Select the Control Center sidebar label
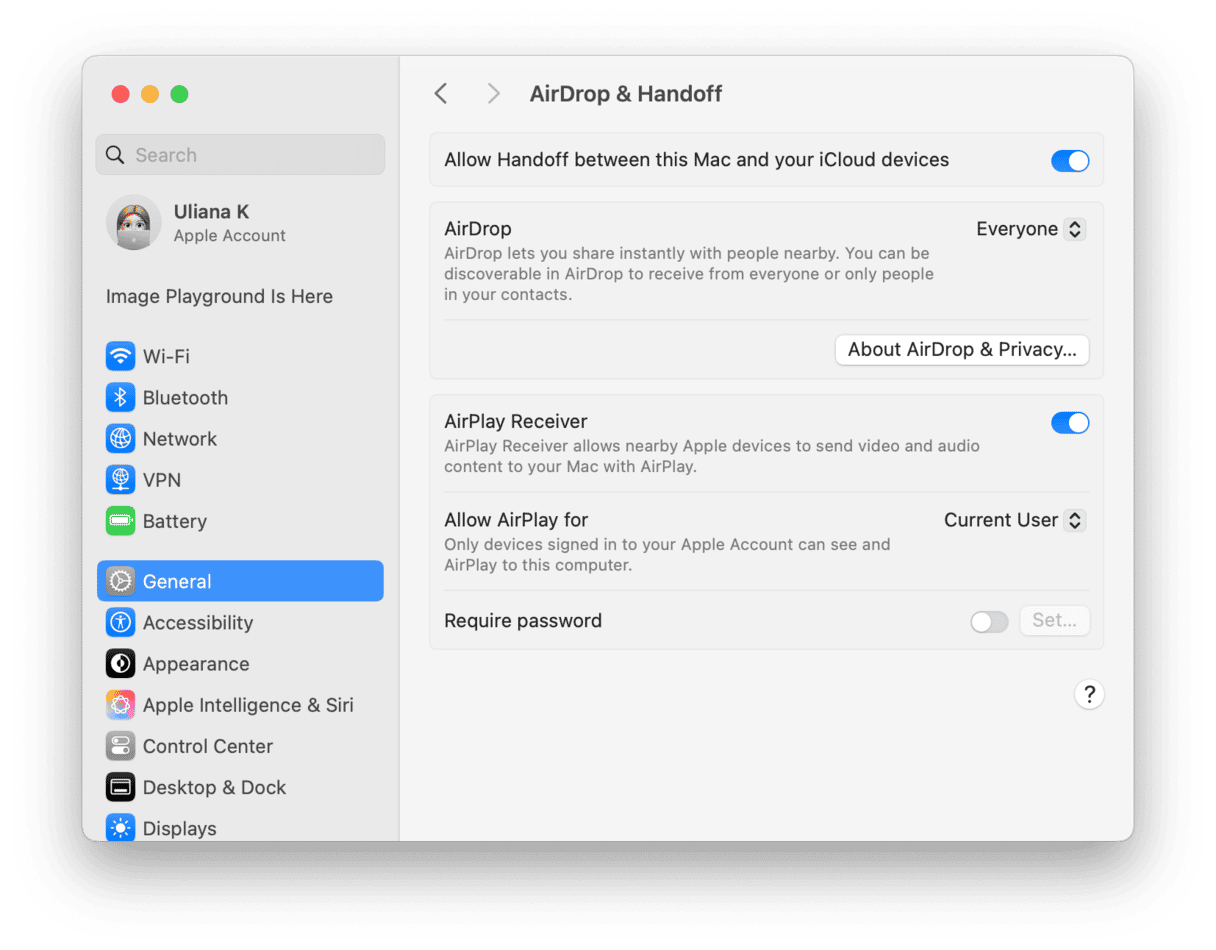Screen dimensions: 1216x950 (x=208, y=746)
